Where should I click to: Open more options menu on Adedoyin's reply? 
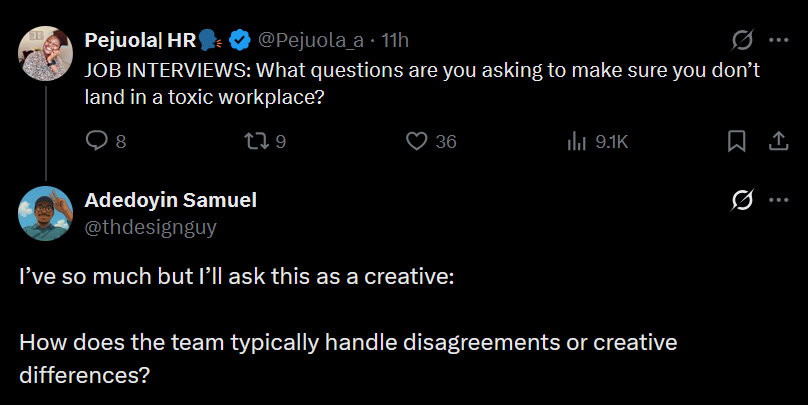click(x=778, y=200)
